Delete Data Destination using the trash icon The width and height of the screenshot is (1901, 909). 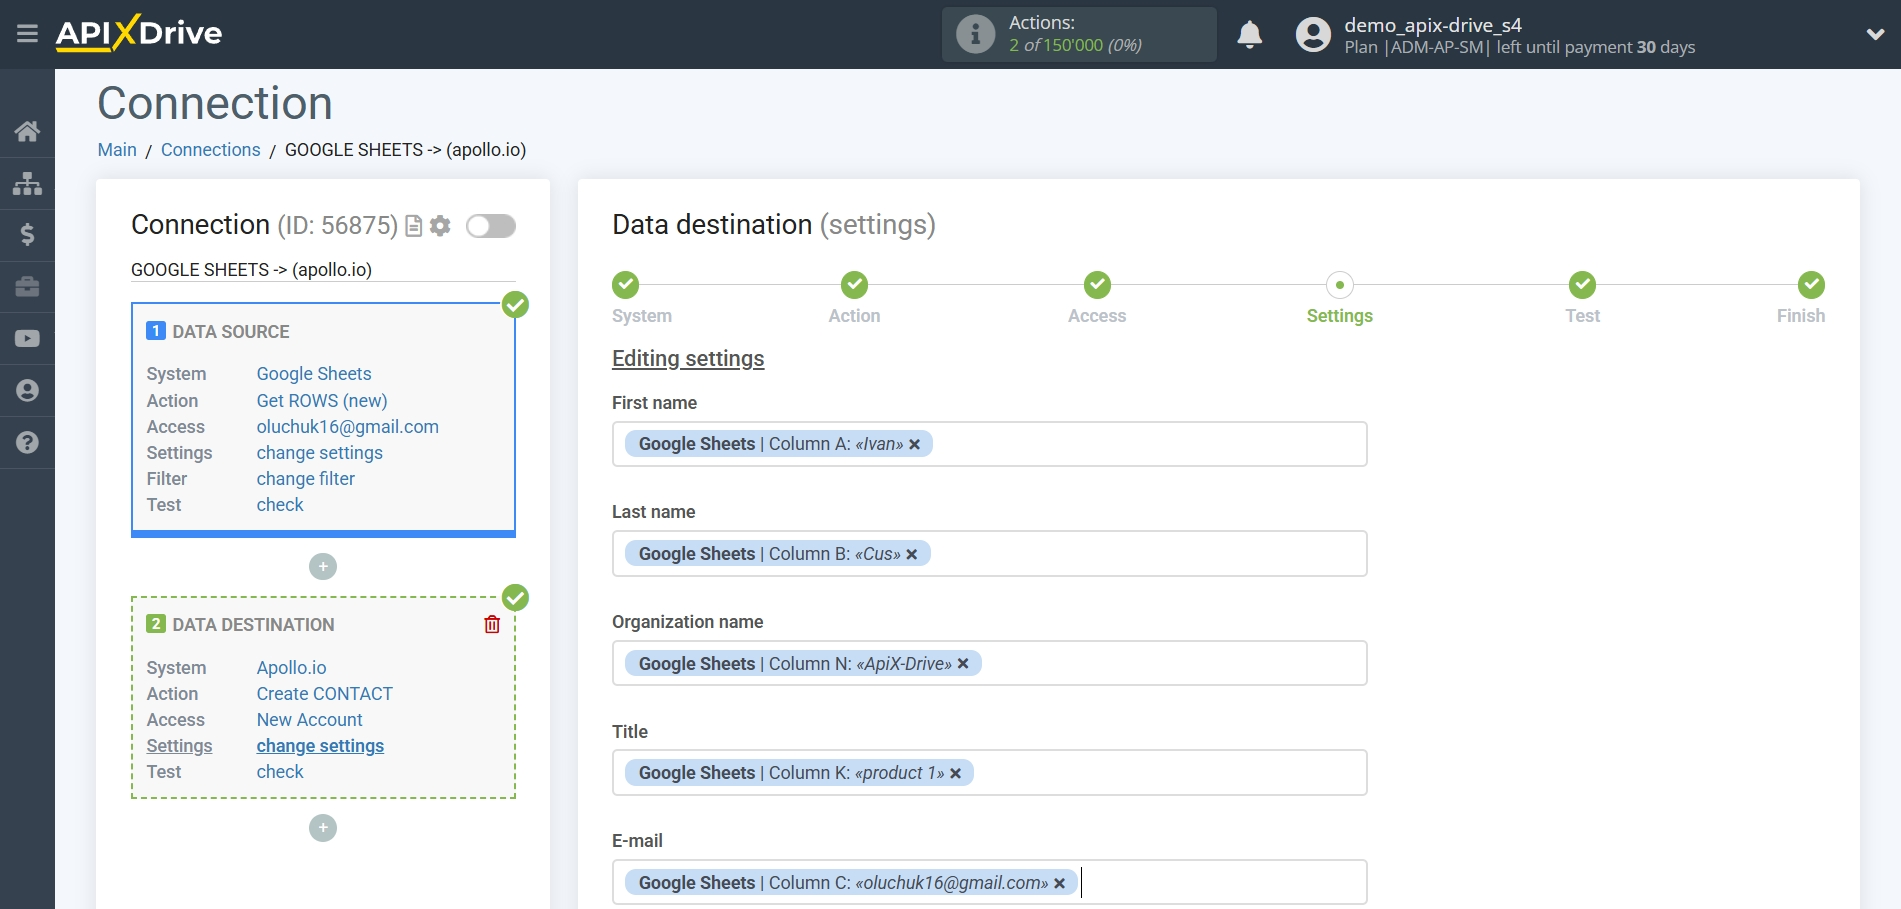[491, 623]
